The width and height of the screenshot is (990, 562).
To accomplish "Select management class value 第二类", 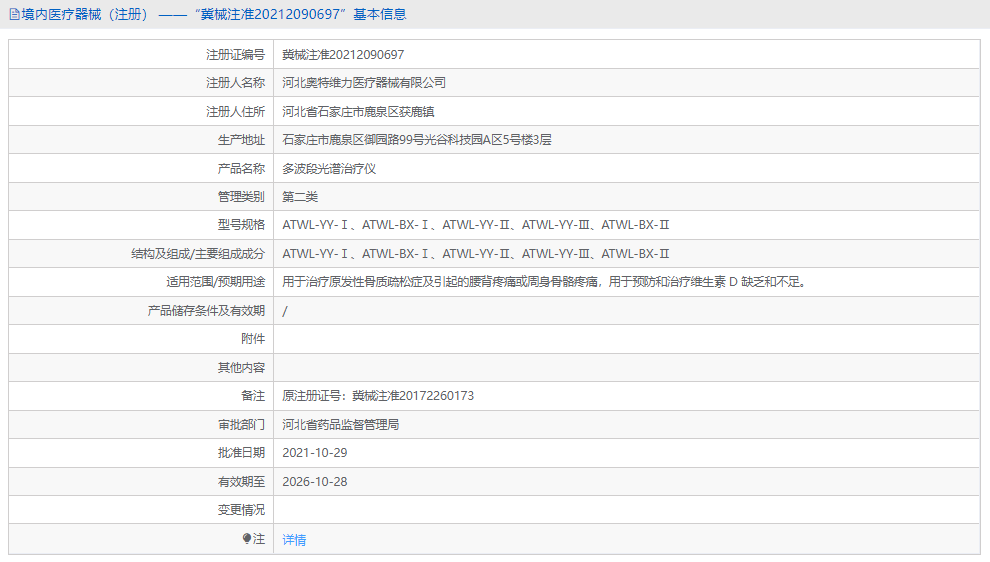I will 300,197.
